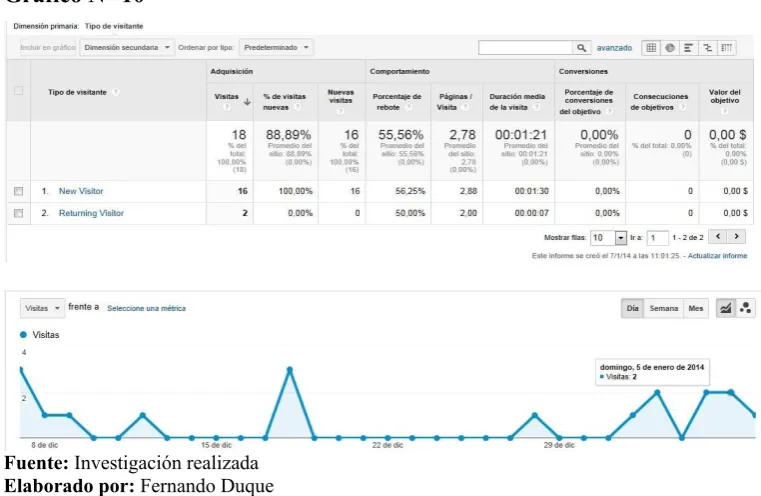
Task: Go to next page arrow
Action: click(x=736, y=236)
